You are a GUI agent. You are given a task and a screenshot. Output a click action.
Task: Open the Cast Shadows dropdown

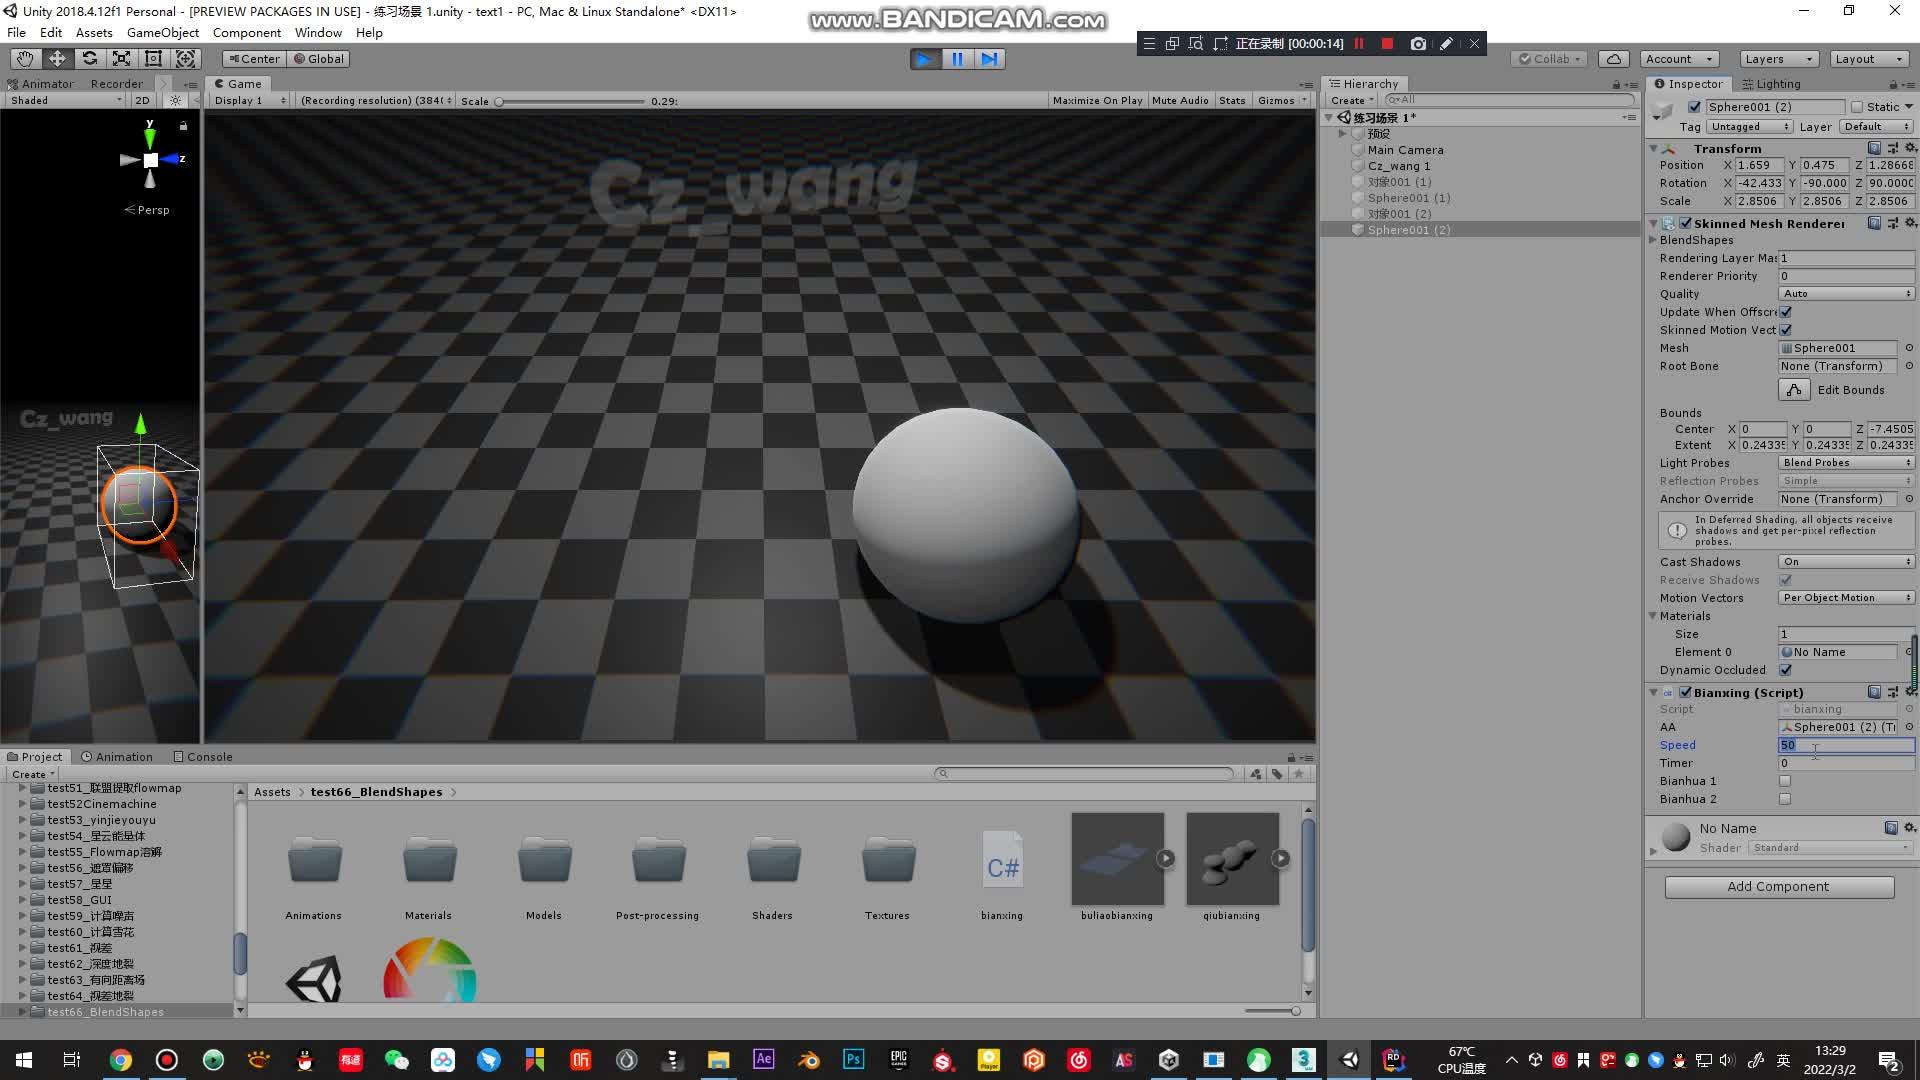pos(1846,562)
